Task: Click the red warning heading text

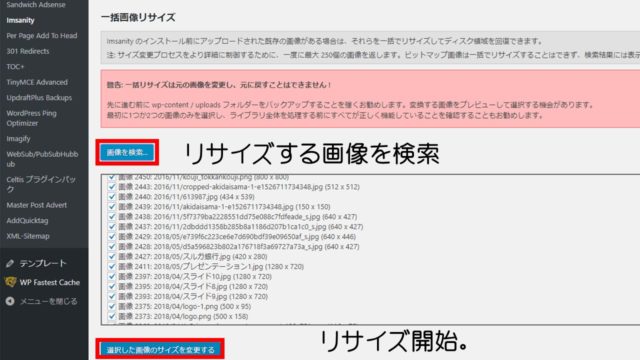Action: point(218,85)
